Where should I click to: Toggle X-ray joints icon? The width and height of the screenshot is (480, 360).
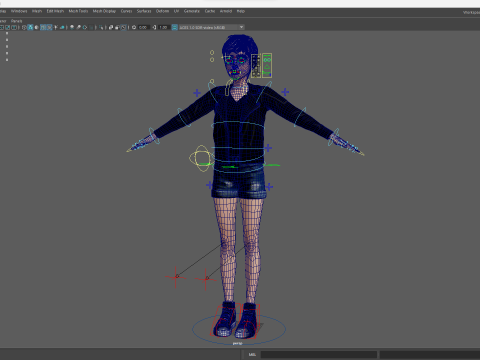[x=124, y=27]
